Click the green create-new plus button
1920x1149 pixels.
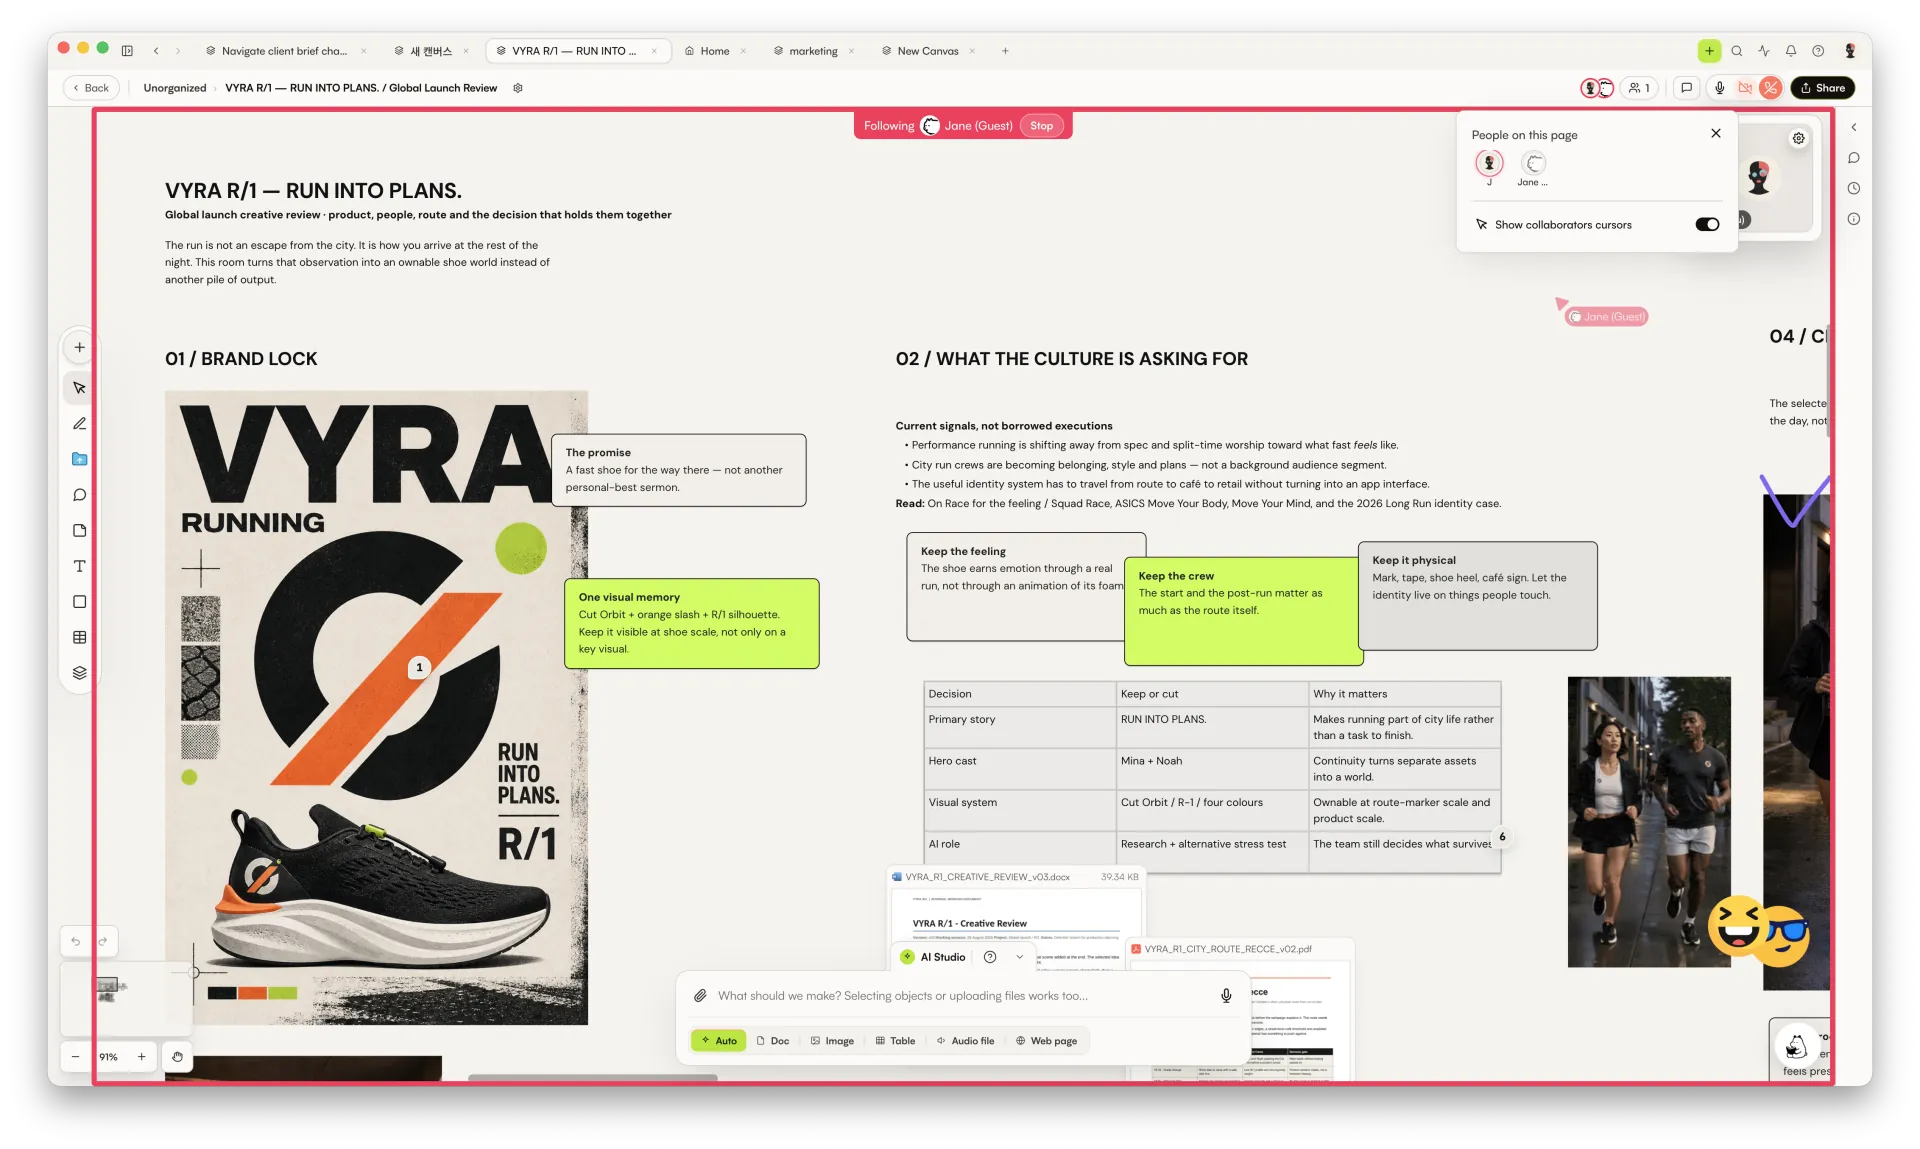click(x=1709, y=51)
